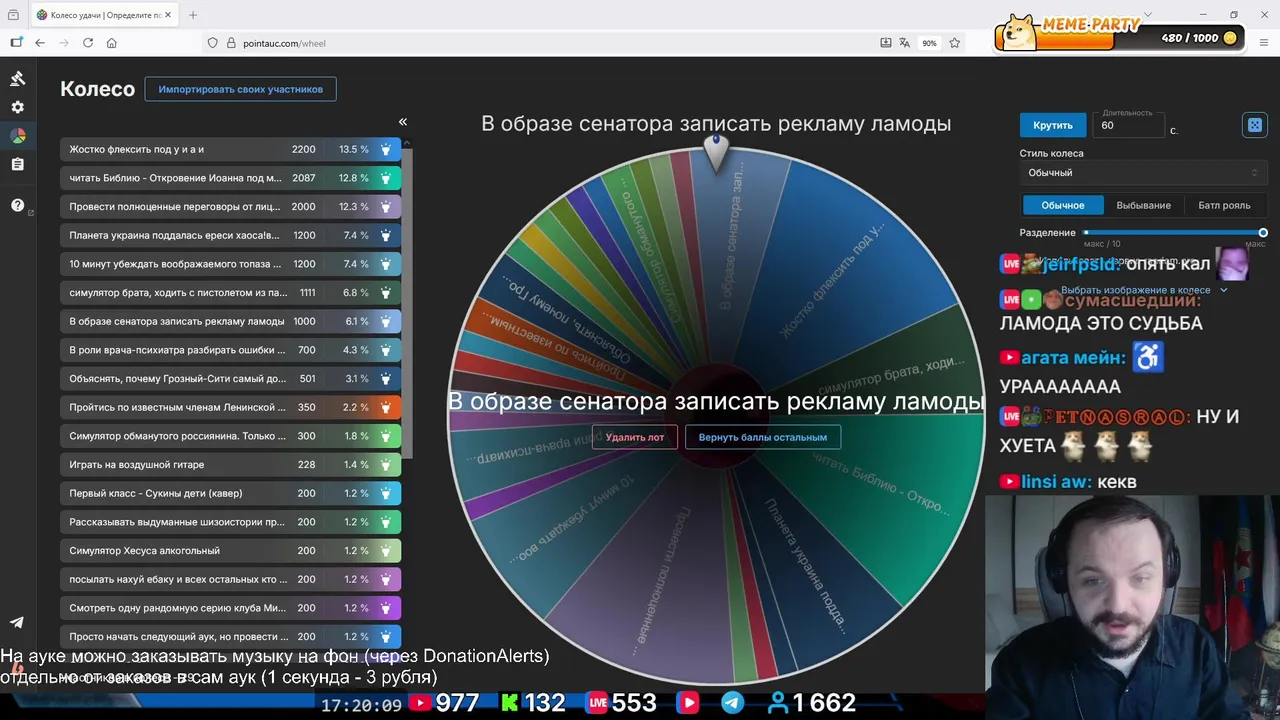Highlight lot '10 минут убеждать воображаемого топаза'

tap(386, 264)
